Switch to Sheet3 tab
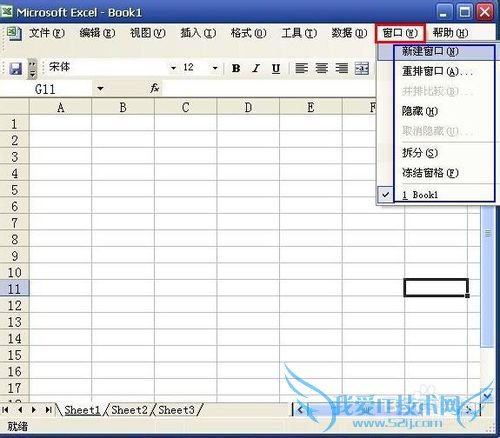 pos(176,410)
